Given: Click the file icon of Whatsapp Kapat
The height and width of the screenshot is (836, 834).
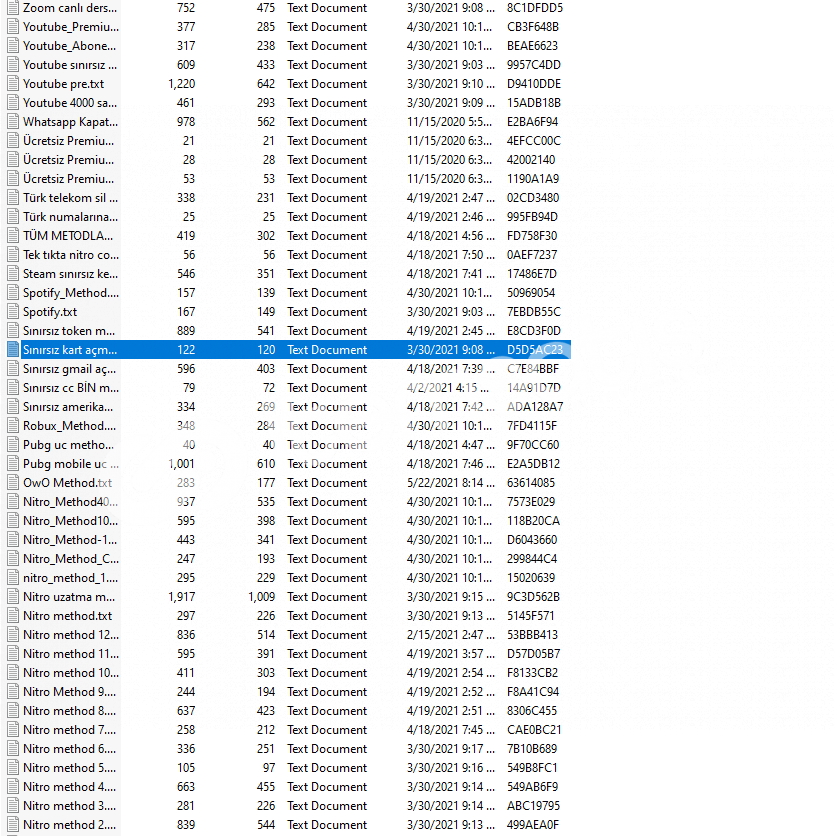Looking at the screenshot, I should 13,122.
